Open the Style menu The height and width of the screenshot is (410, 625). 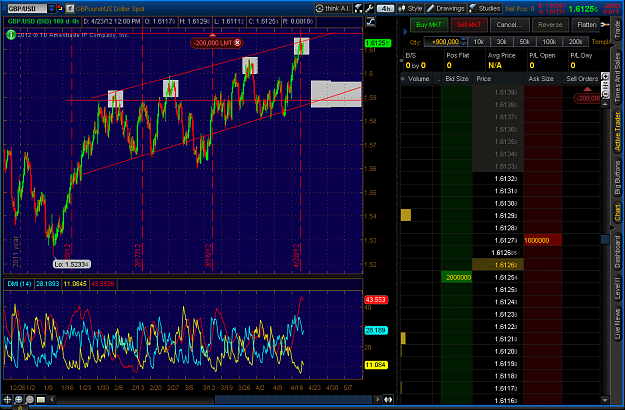pyautogui.click(x=410, y=8)
